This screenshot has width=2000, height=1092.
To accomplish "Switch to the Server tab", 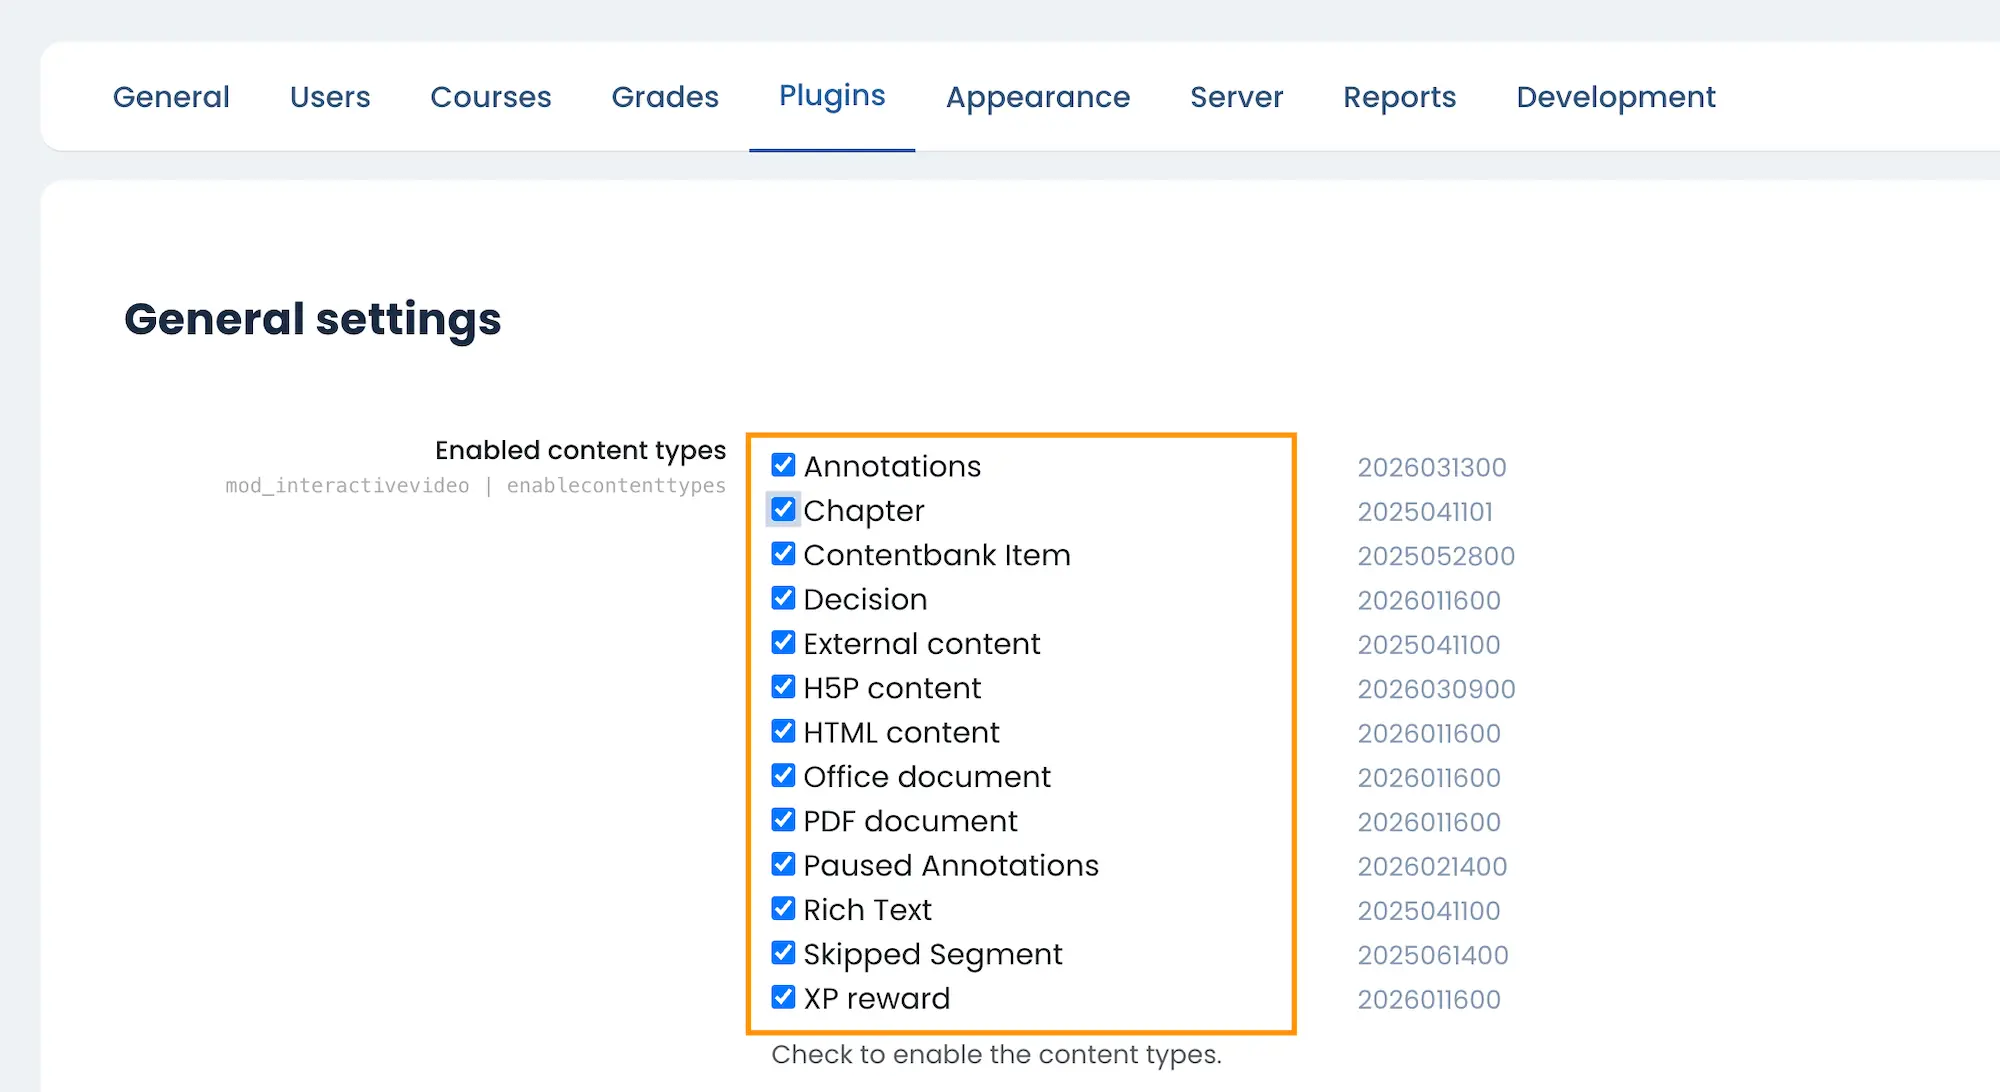I will click(1236, 97).
